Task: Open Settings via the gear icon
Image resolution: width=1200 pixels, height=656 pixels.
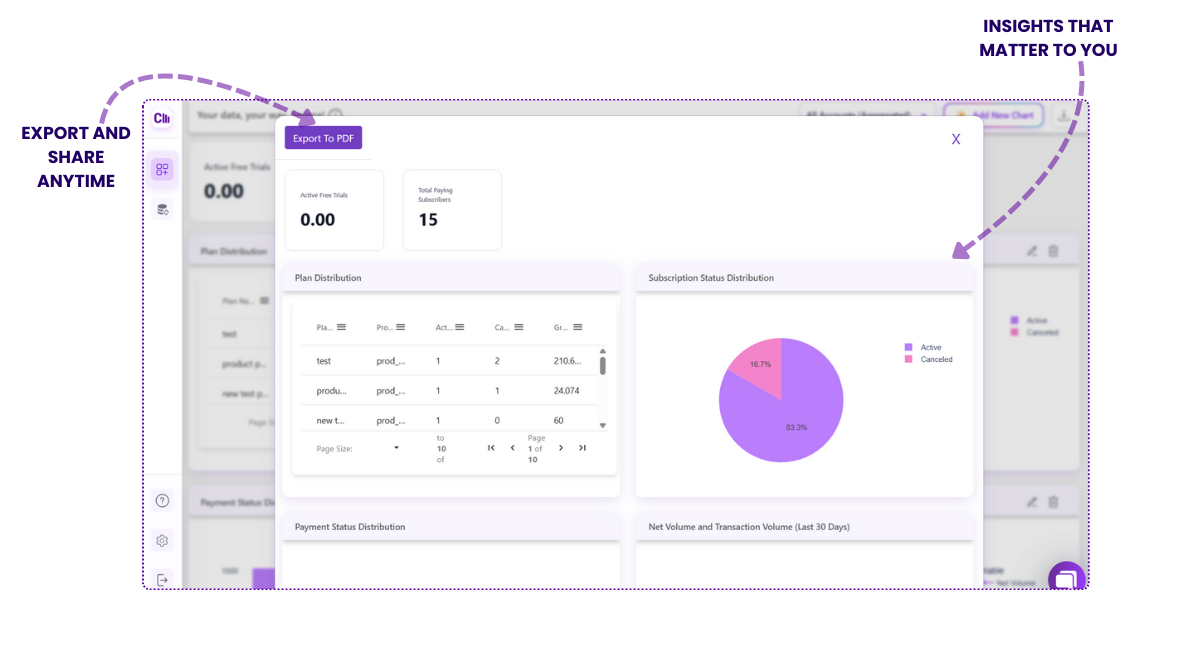Action: click(x=162, y=540)
